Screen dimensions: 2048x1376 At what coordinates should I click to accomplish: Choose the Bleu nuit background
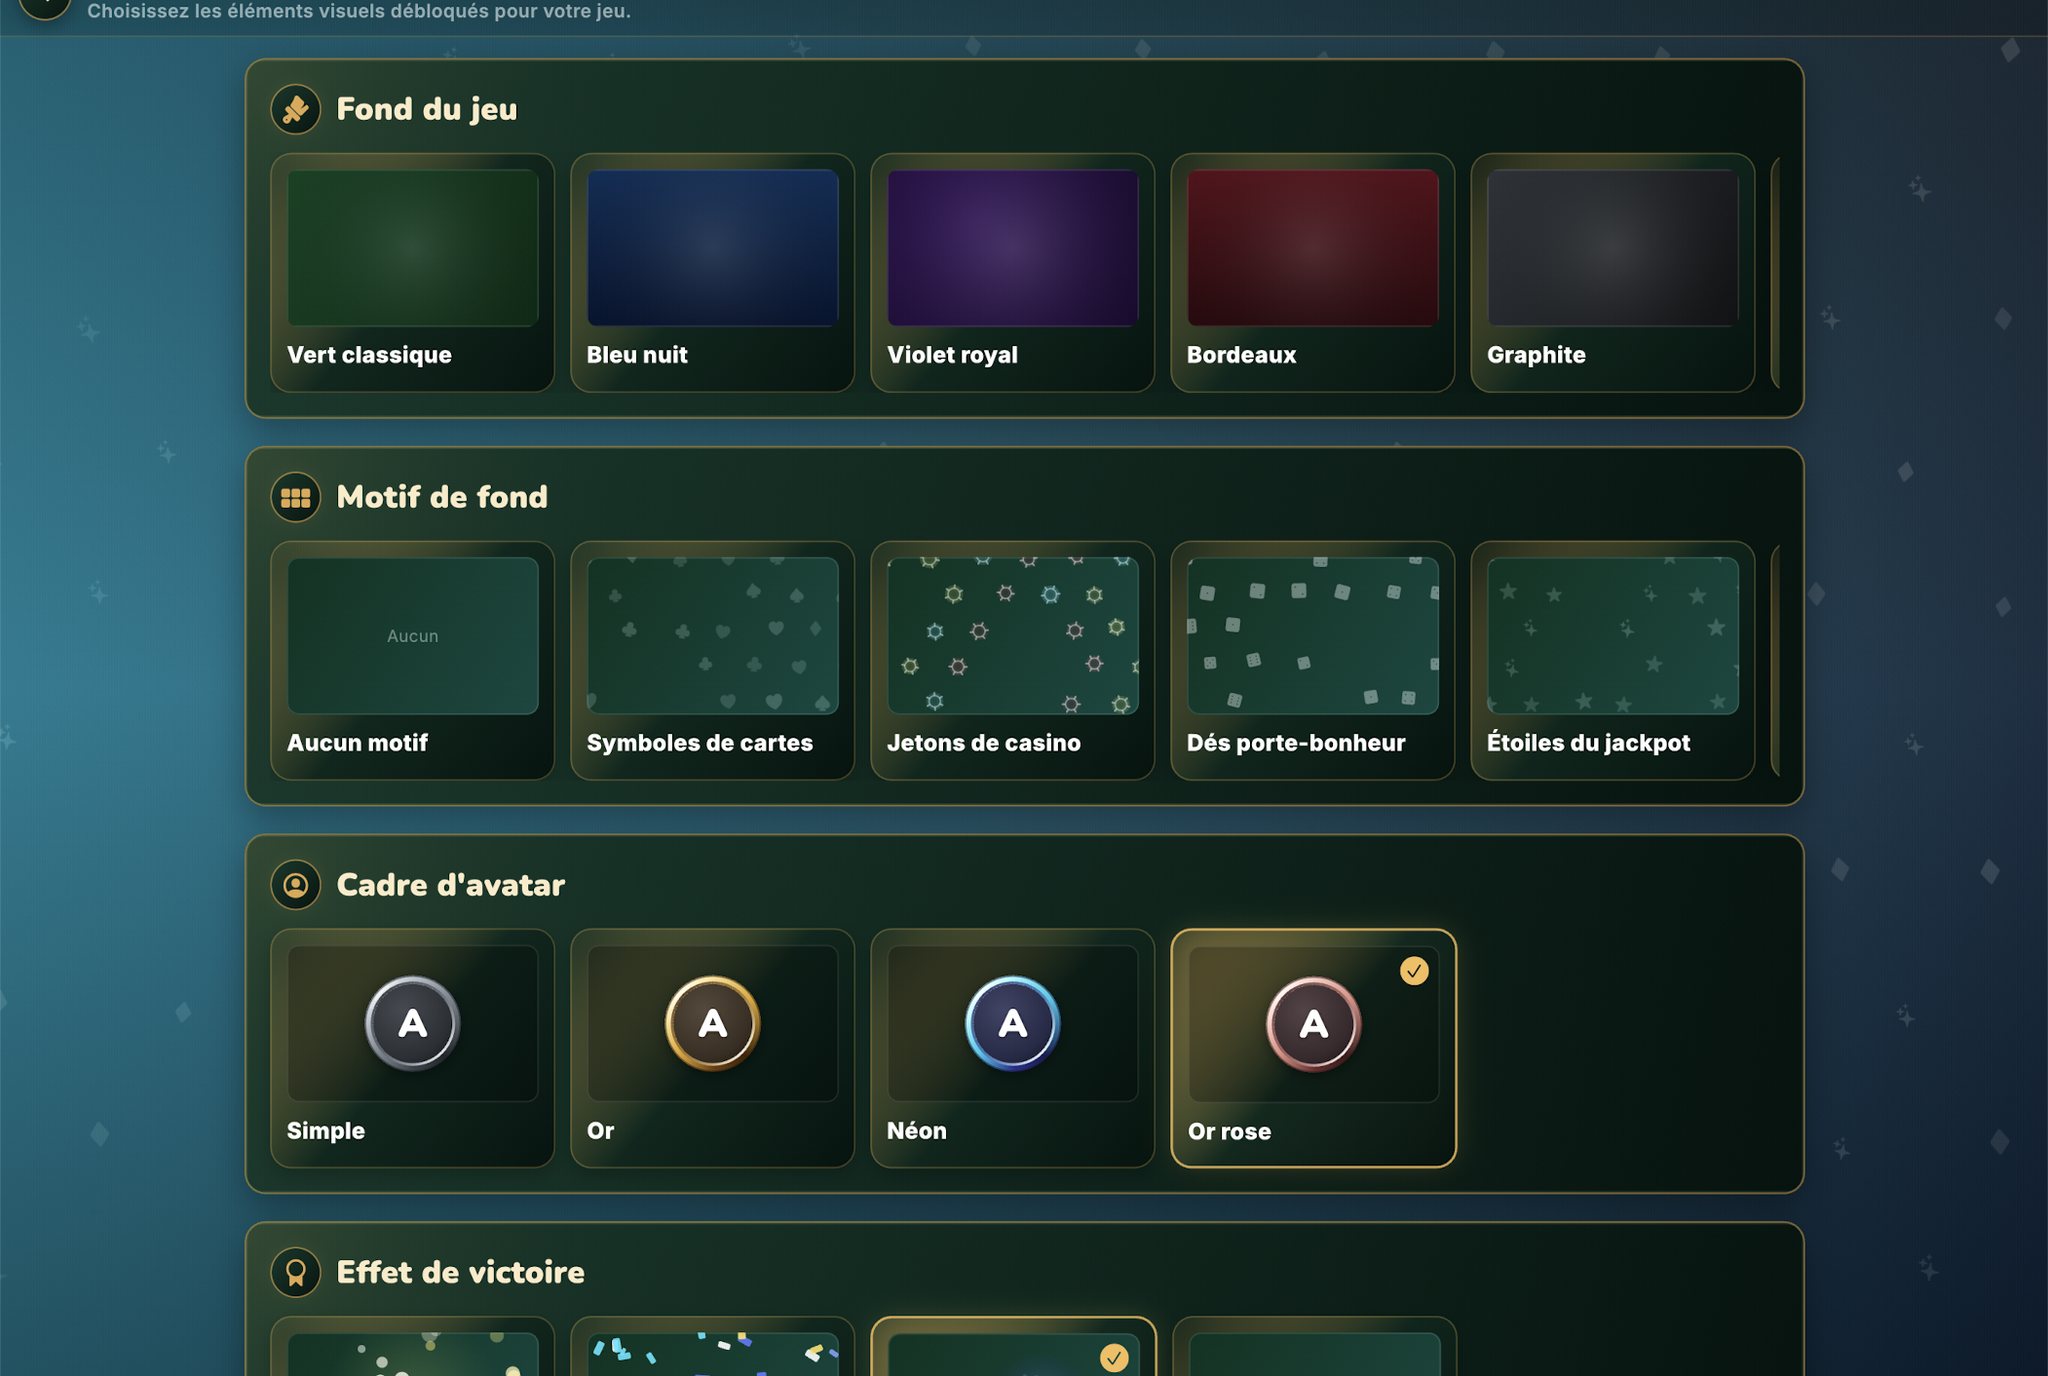(712, 272)
